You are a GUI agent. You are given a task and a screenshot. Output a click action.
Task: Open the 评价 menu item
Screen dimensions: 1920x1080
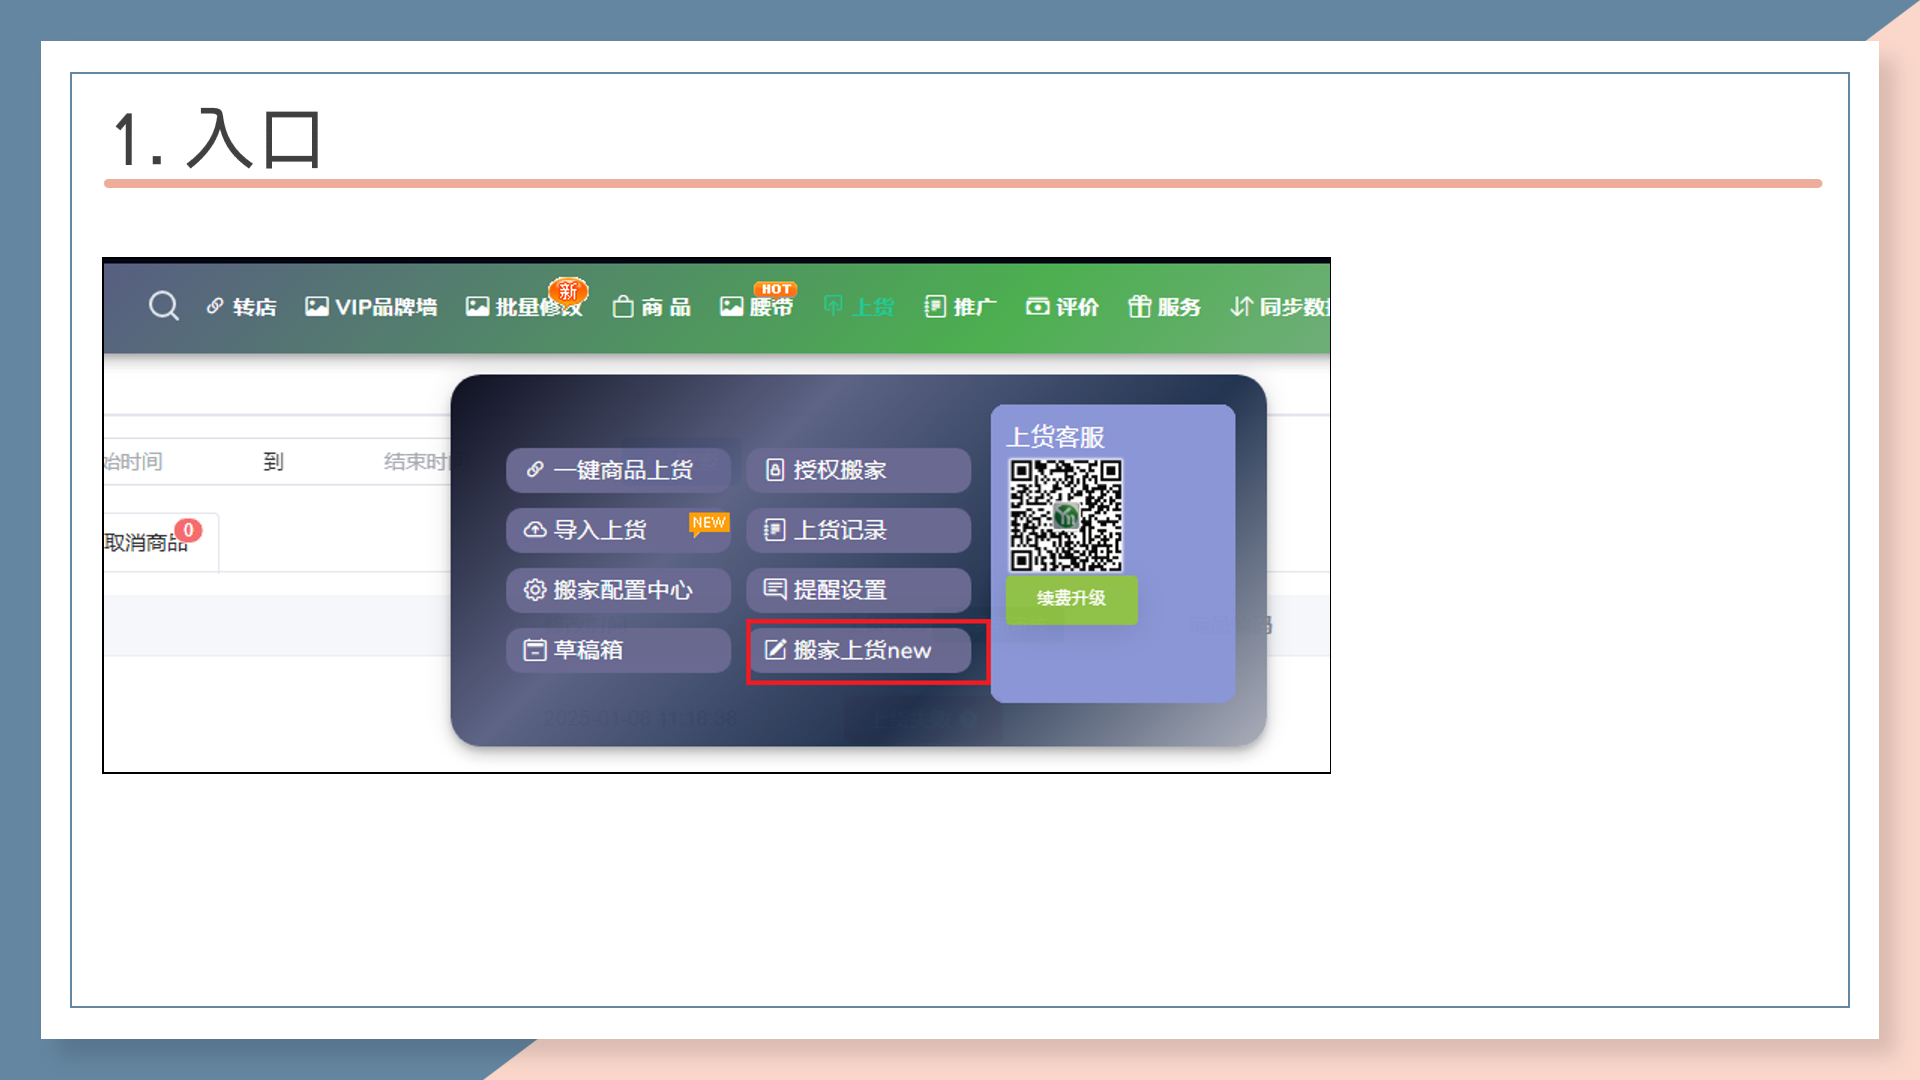[x=1062, y=307]
